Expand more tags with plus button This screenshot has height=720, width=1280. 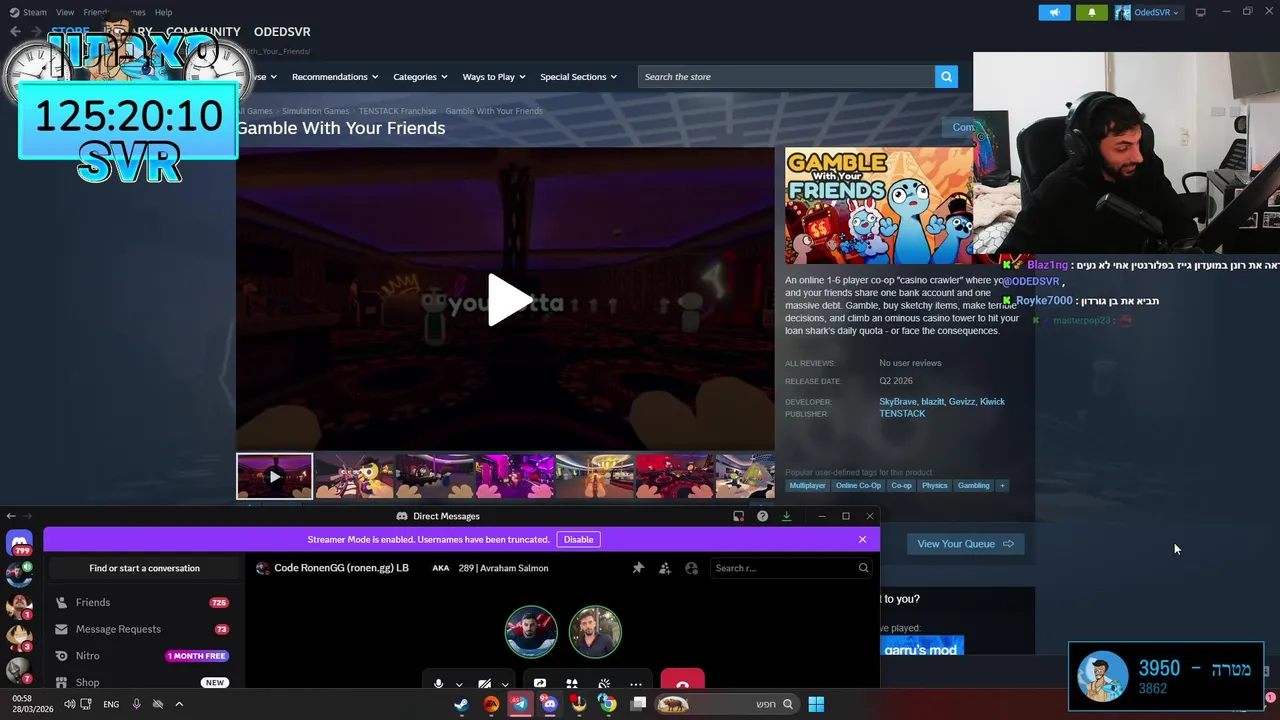click(1002, 486)
